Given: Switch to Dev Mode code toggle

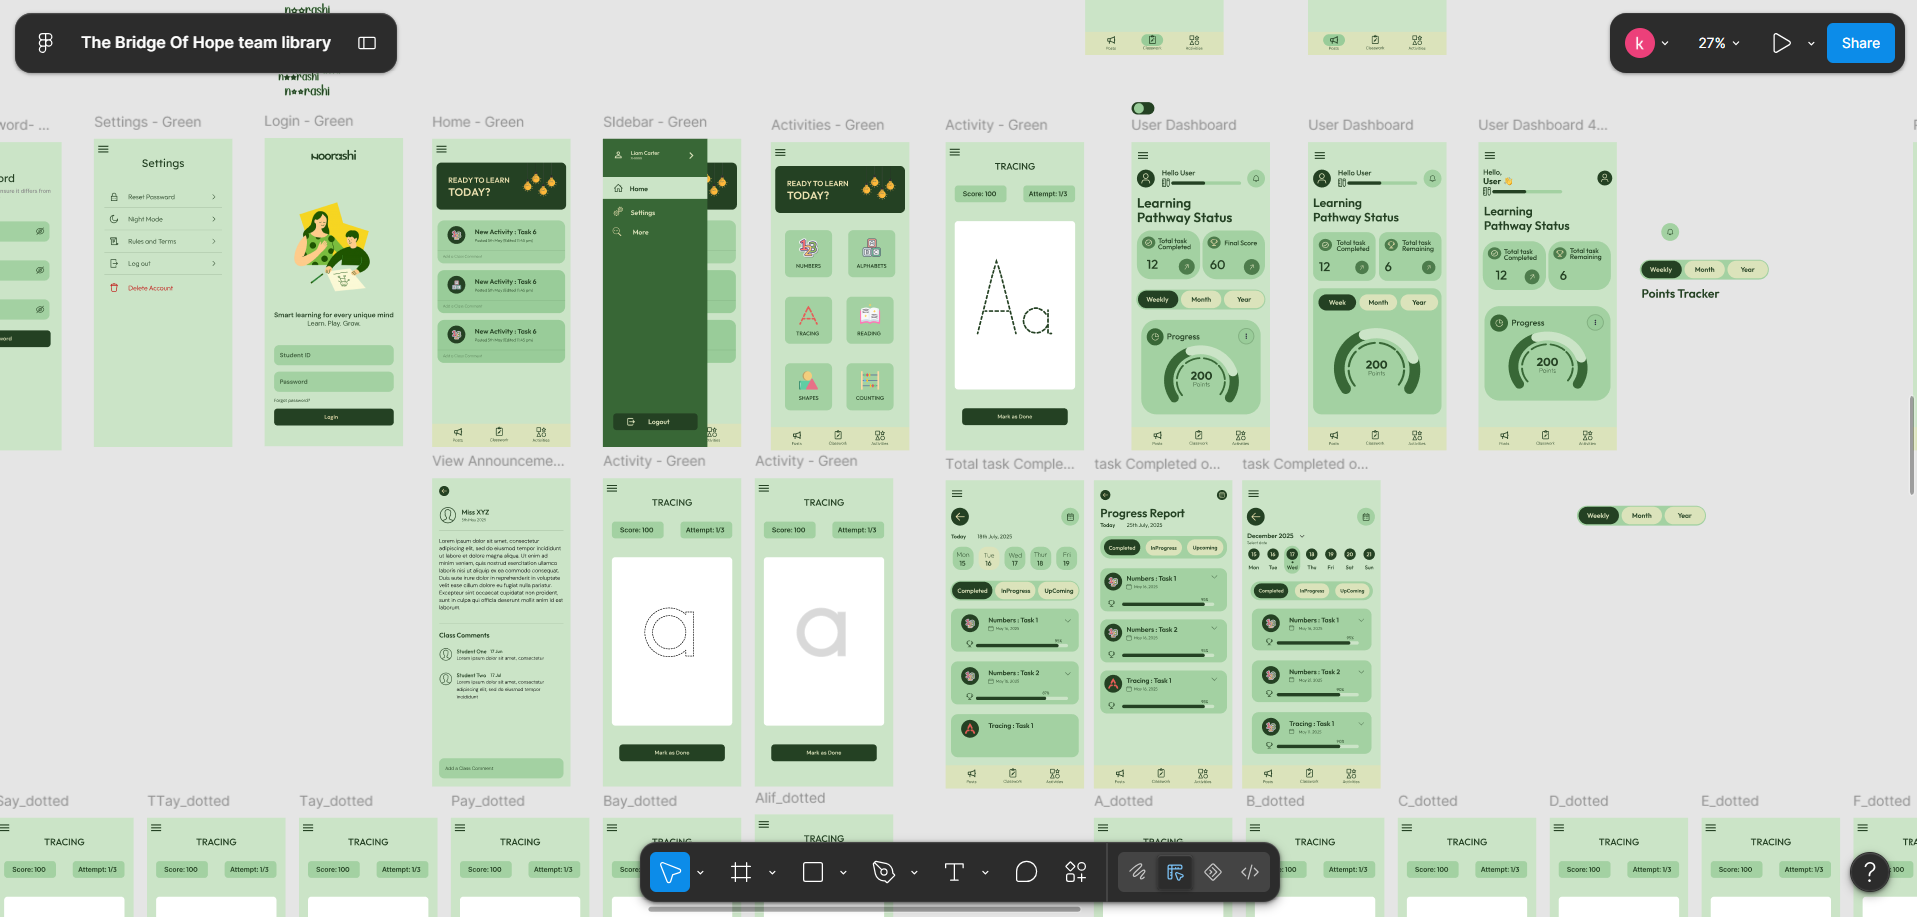Looking at the screenshot, I should click(1250, 872).
